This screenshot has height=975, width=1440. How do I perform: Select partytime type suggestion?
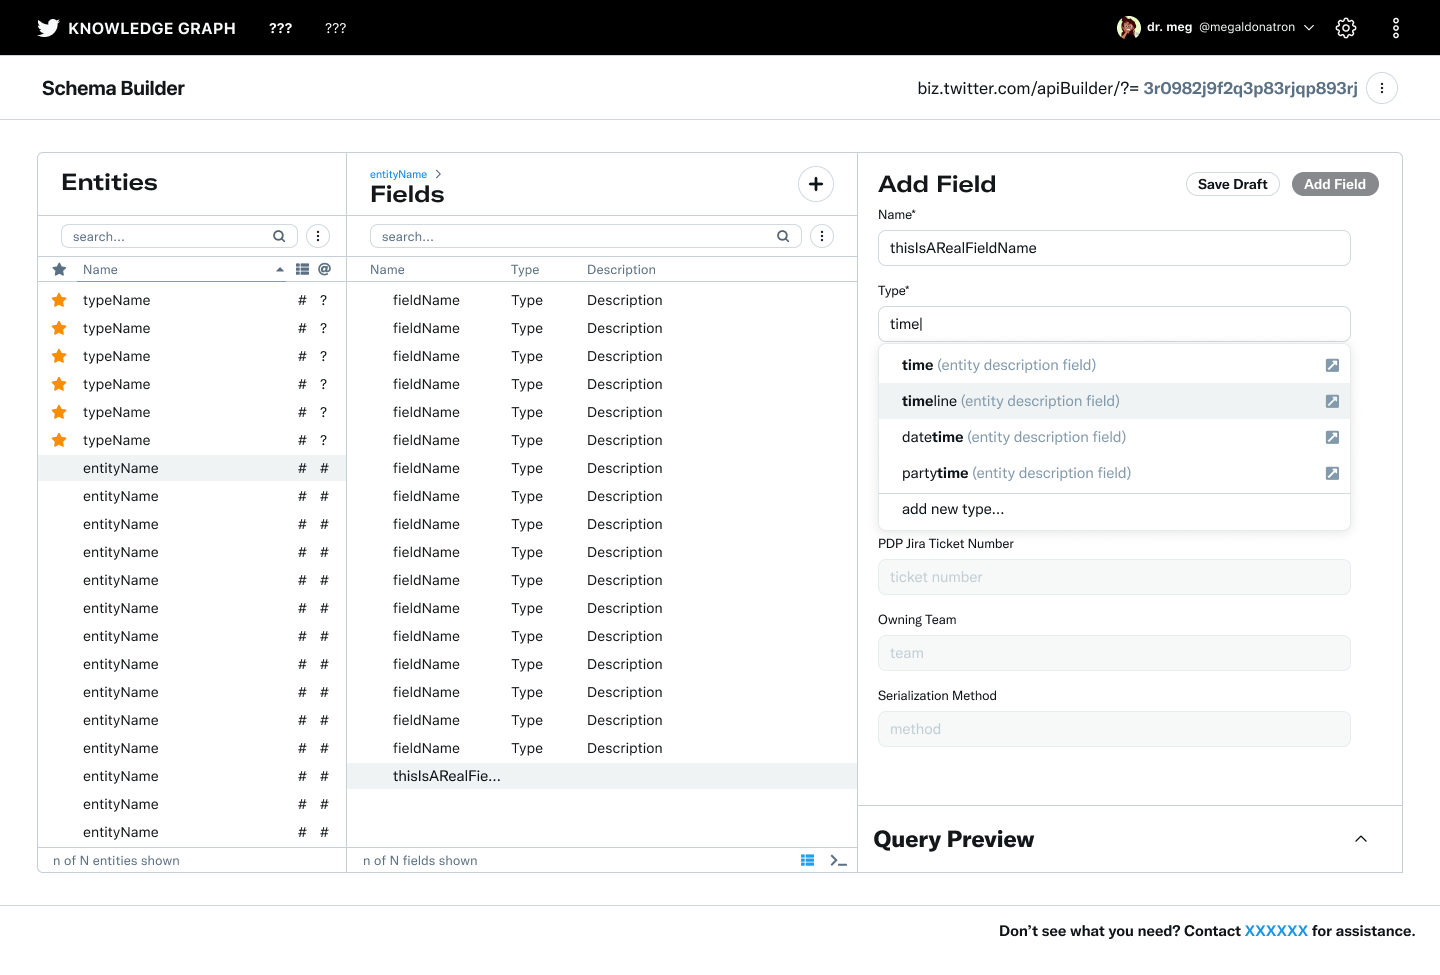click(1114, 473)
